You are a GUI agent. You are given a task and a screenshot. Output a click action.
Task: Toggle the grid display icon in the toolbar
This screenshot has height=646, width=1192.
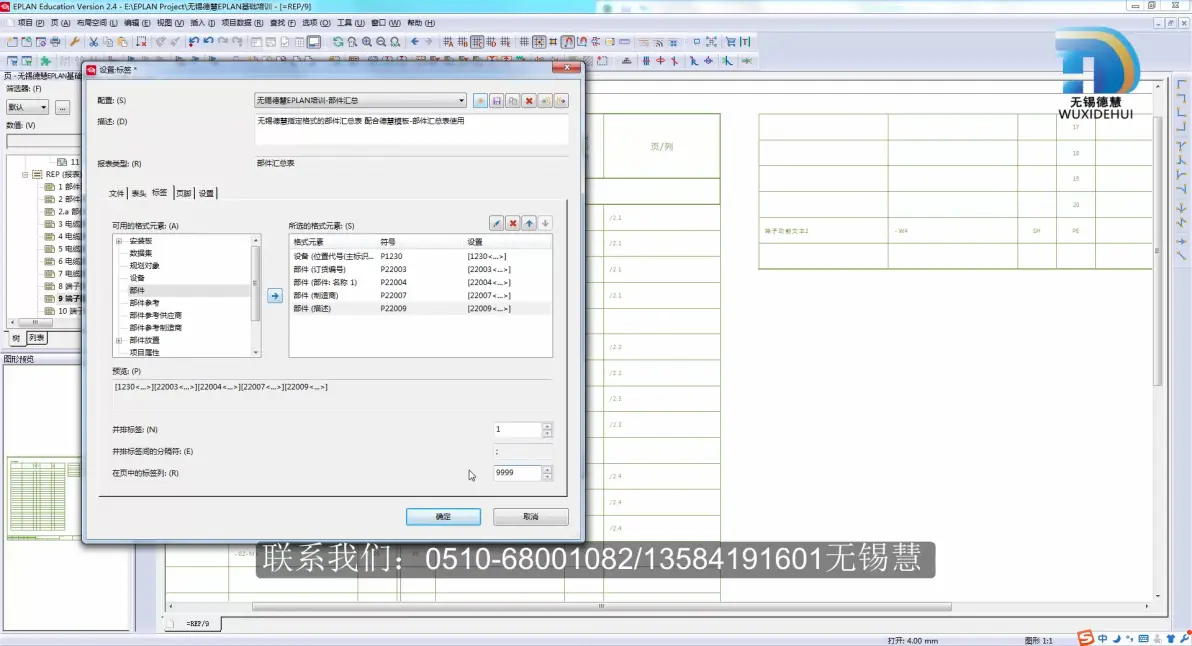[x=524, y=42]
